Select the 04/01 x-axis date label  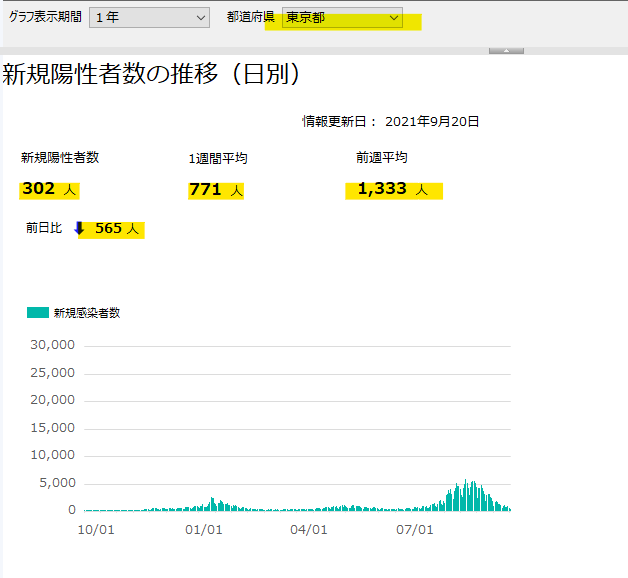308,530
